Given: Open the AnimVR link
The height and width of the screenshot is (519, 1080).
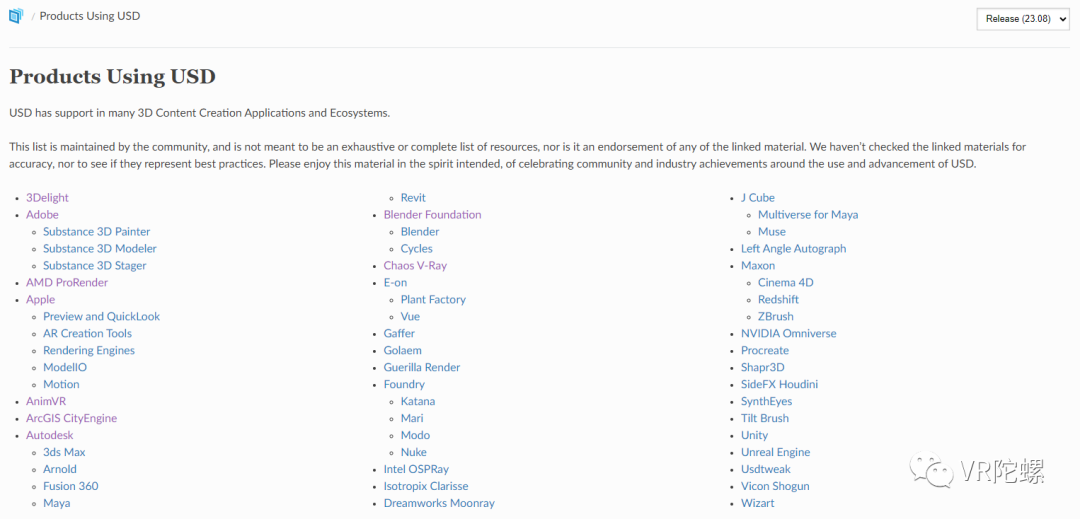Looking at the screenshot, I should click(46, 401).
